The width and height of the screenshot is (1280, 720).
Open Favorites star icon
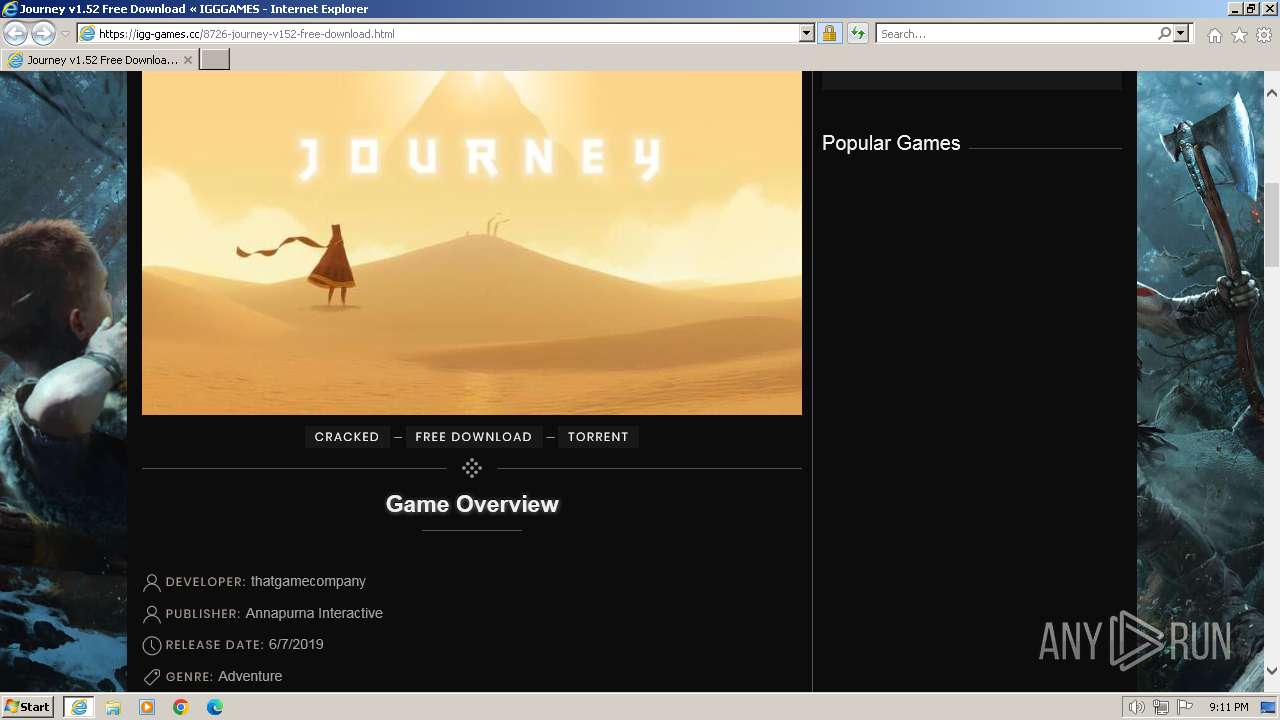tap(1239, 35)
